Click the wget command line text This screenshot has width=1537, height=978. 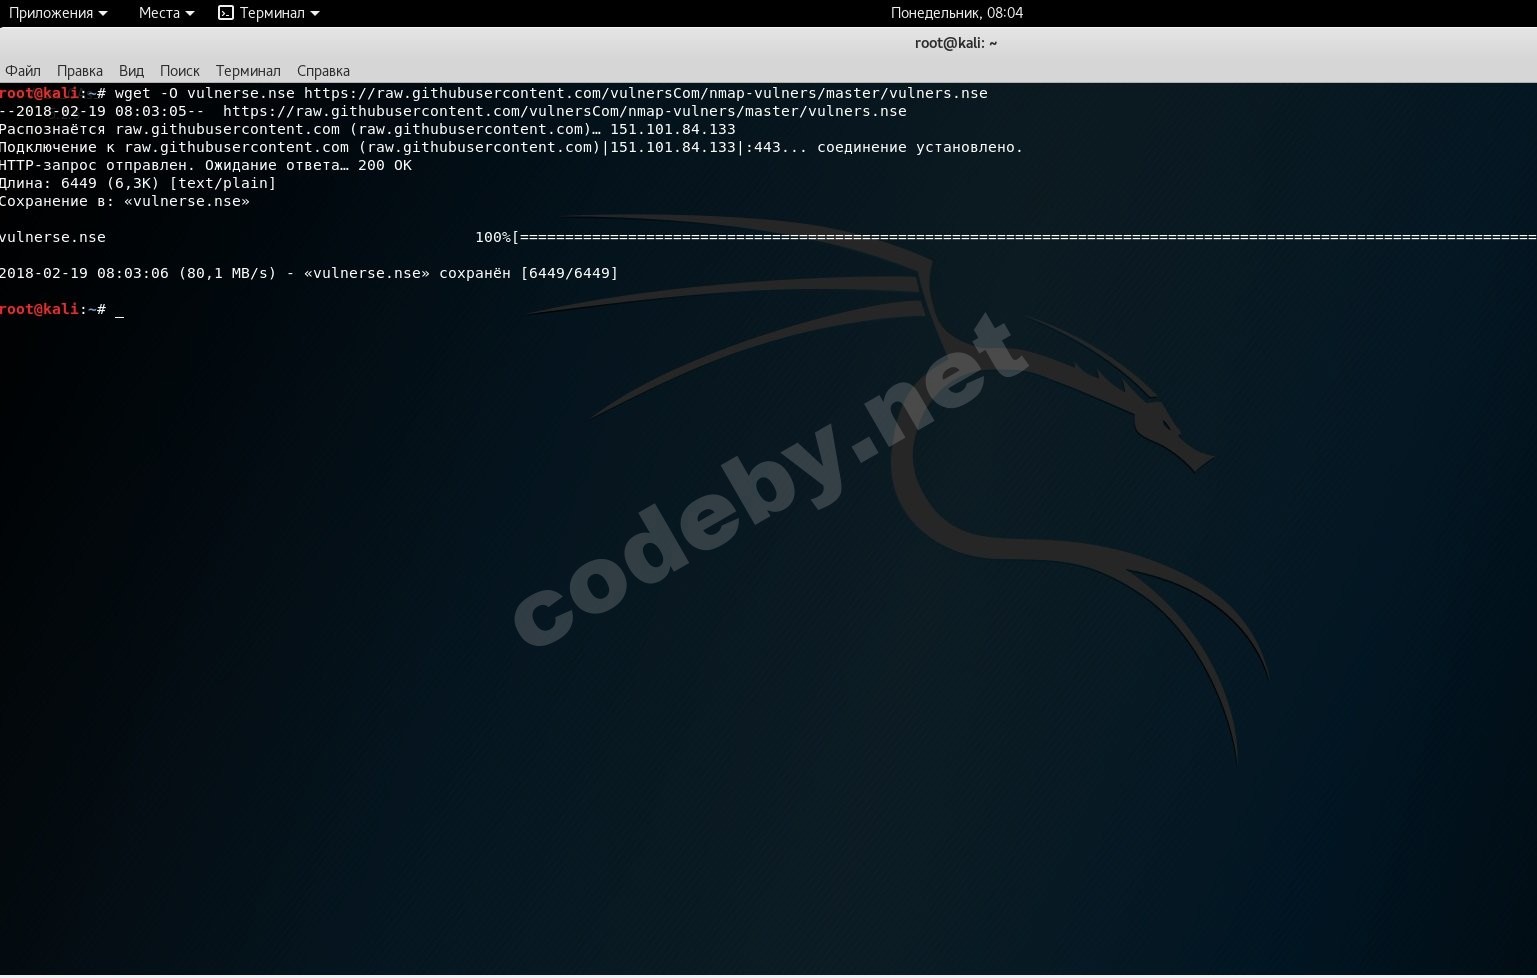point(551,93)
